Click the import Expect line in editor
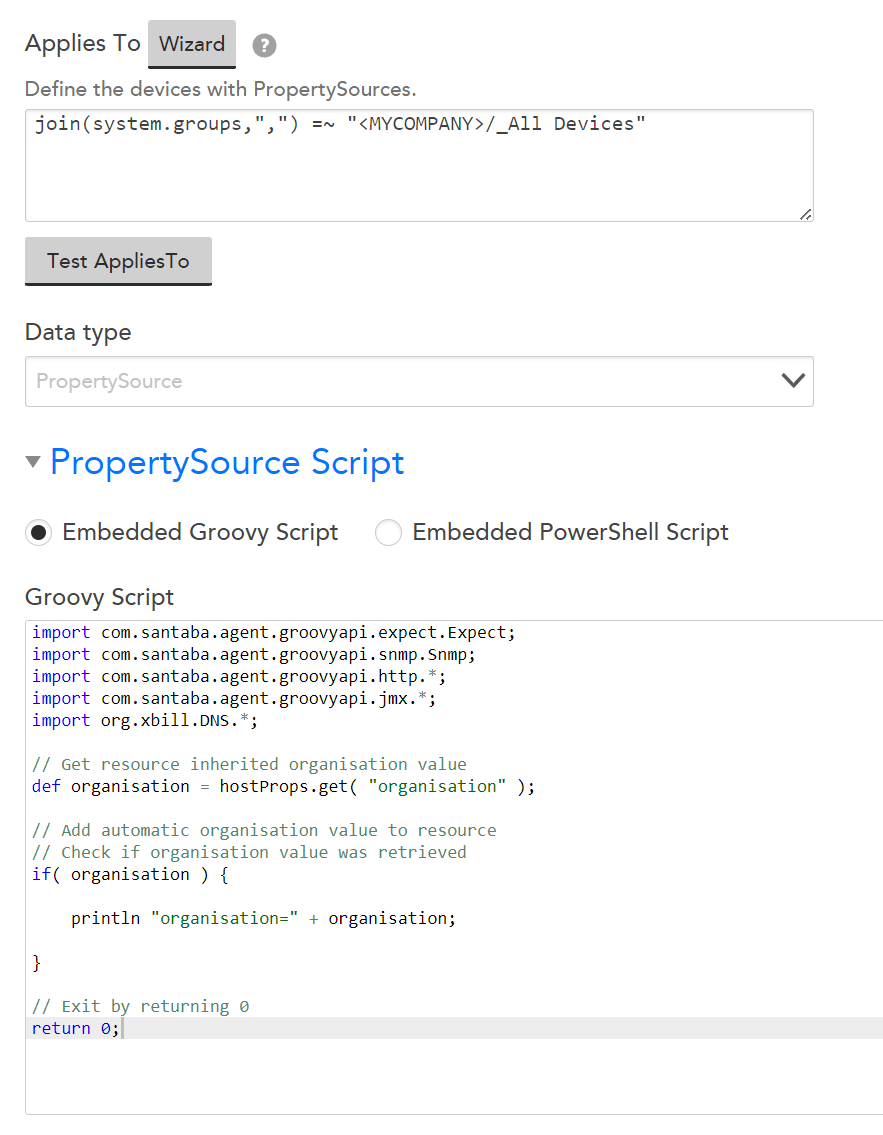Viewport: 883px width, 1135px height. pyautogui.click(x=274, y=633)
